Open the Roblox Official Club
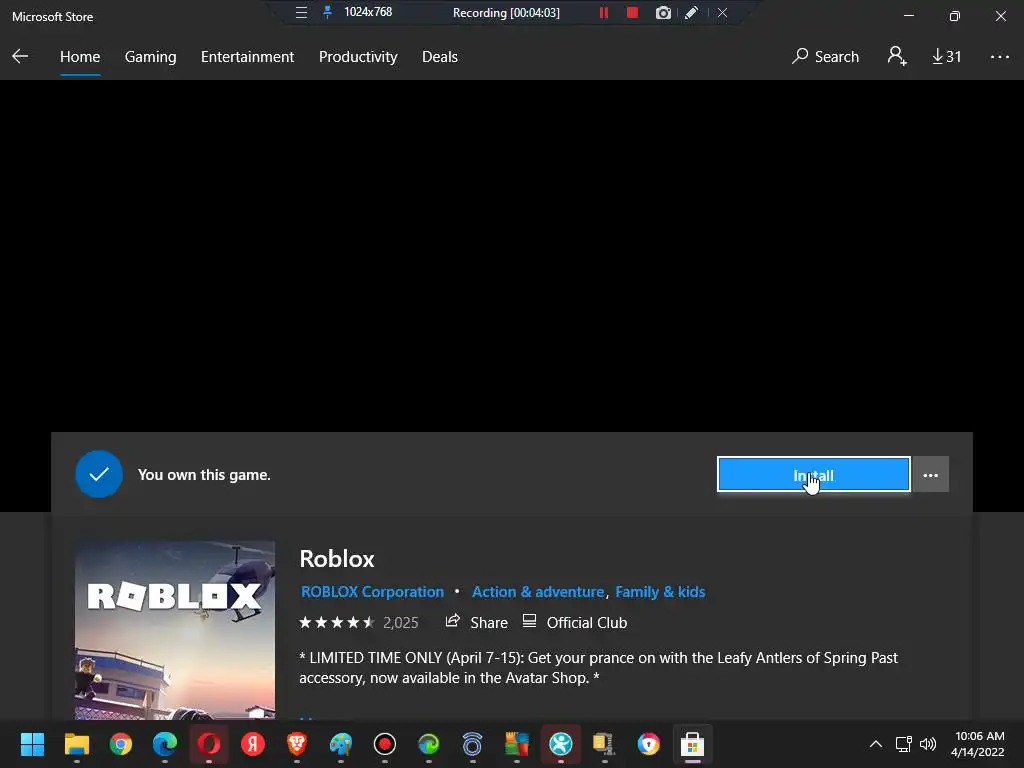Image resolution: width=1024 pixels, height=768 pixels. pos(575,622)
